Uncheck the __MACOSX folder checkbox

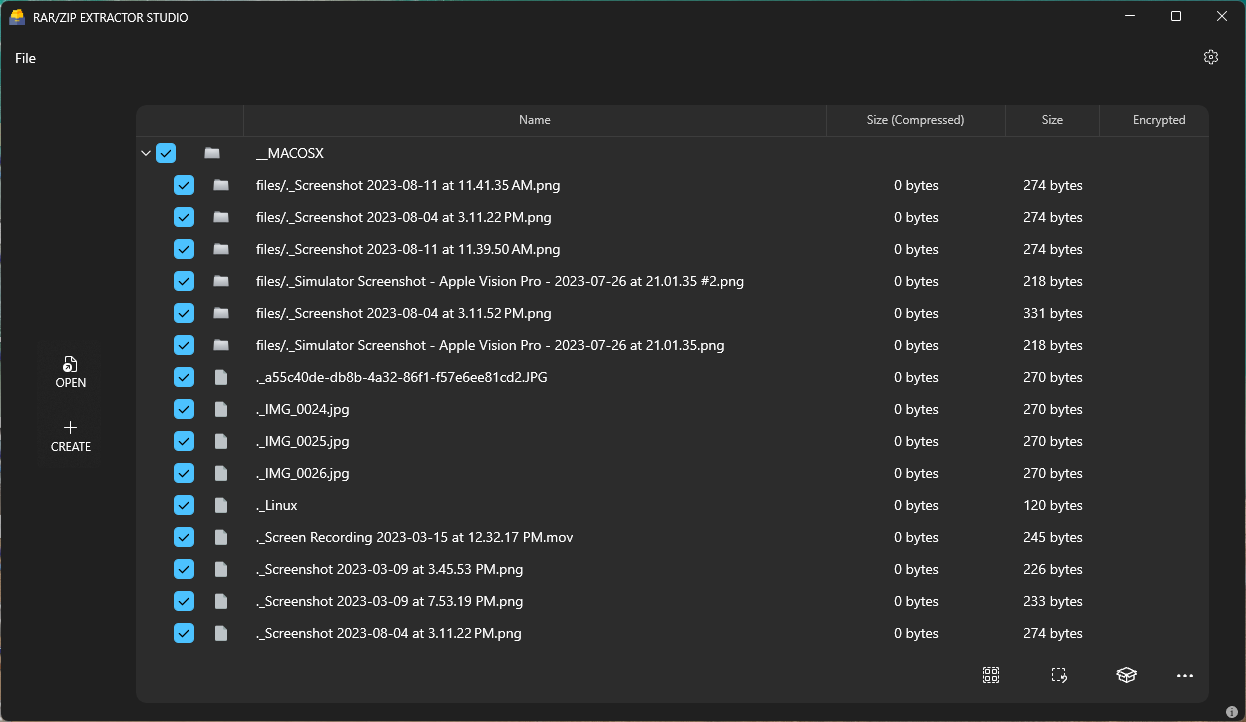pyautogui.click(x=166, y=153)
